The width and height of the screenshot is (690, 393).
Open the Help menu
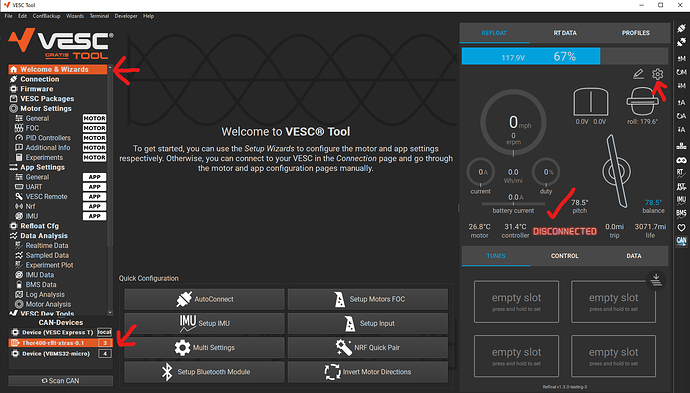tap(148, 16)
